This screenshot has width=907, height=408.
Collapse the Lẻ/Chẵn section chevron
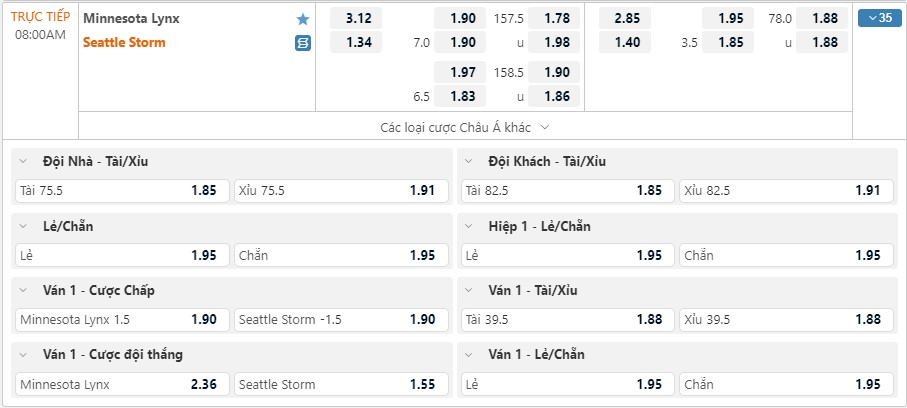(x=23, y=226)
